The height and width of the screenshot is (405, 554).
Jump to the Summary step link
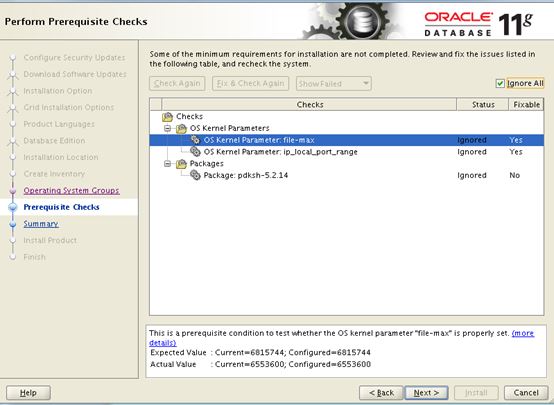tap(41, 224)
